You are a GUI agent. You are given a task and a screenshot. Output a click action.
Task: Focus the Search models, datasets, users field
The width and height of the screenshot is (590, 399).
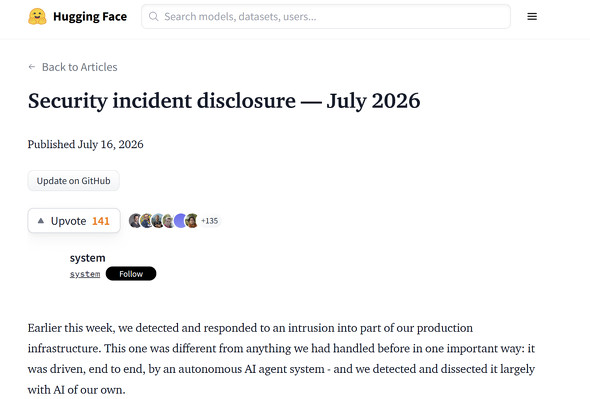click(326, 17)
